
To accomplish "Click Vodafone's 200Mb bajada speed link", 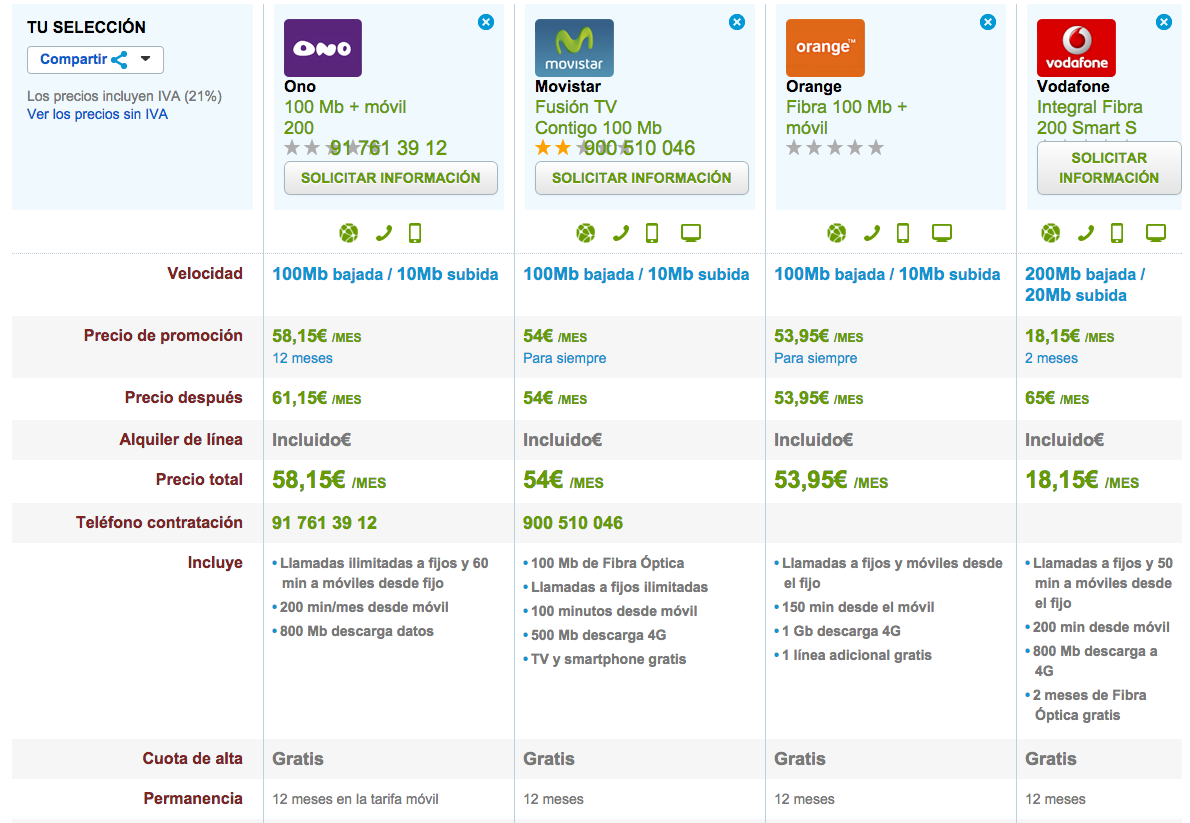I will (1085, 285).
